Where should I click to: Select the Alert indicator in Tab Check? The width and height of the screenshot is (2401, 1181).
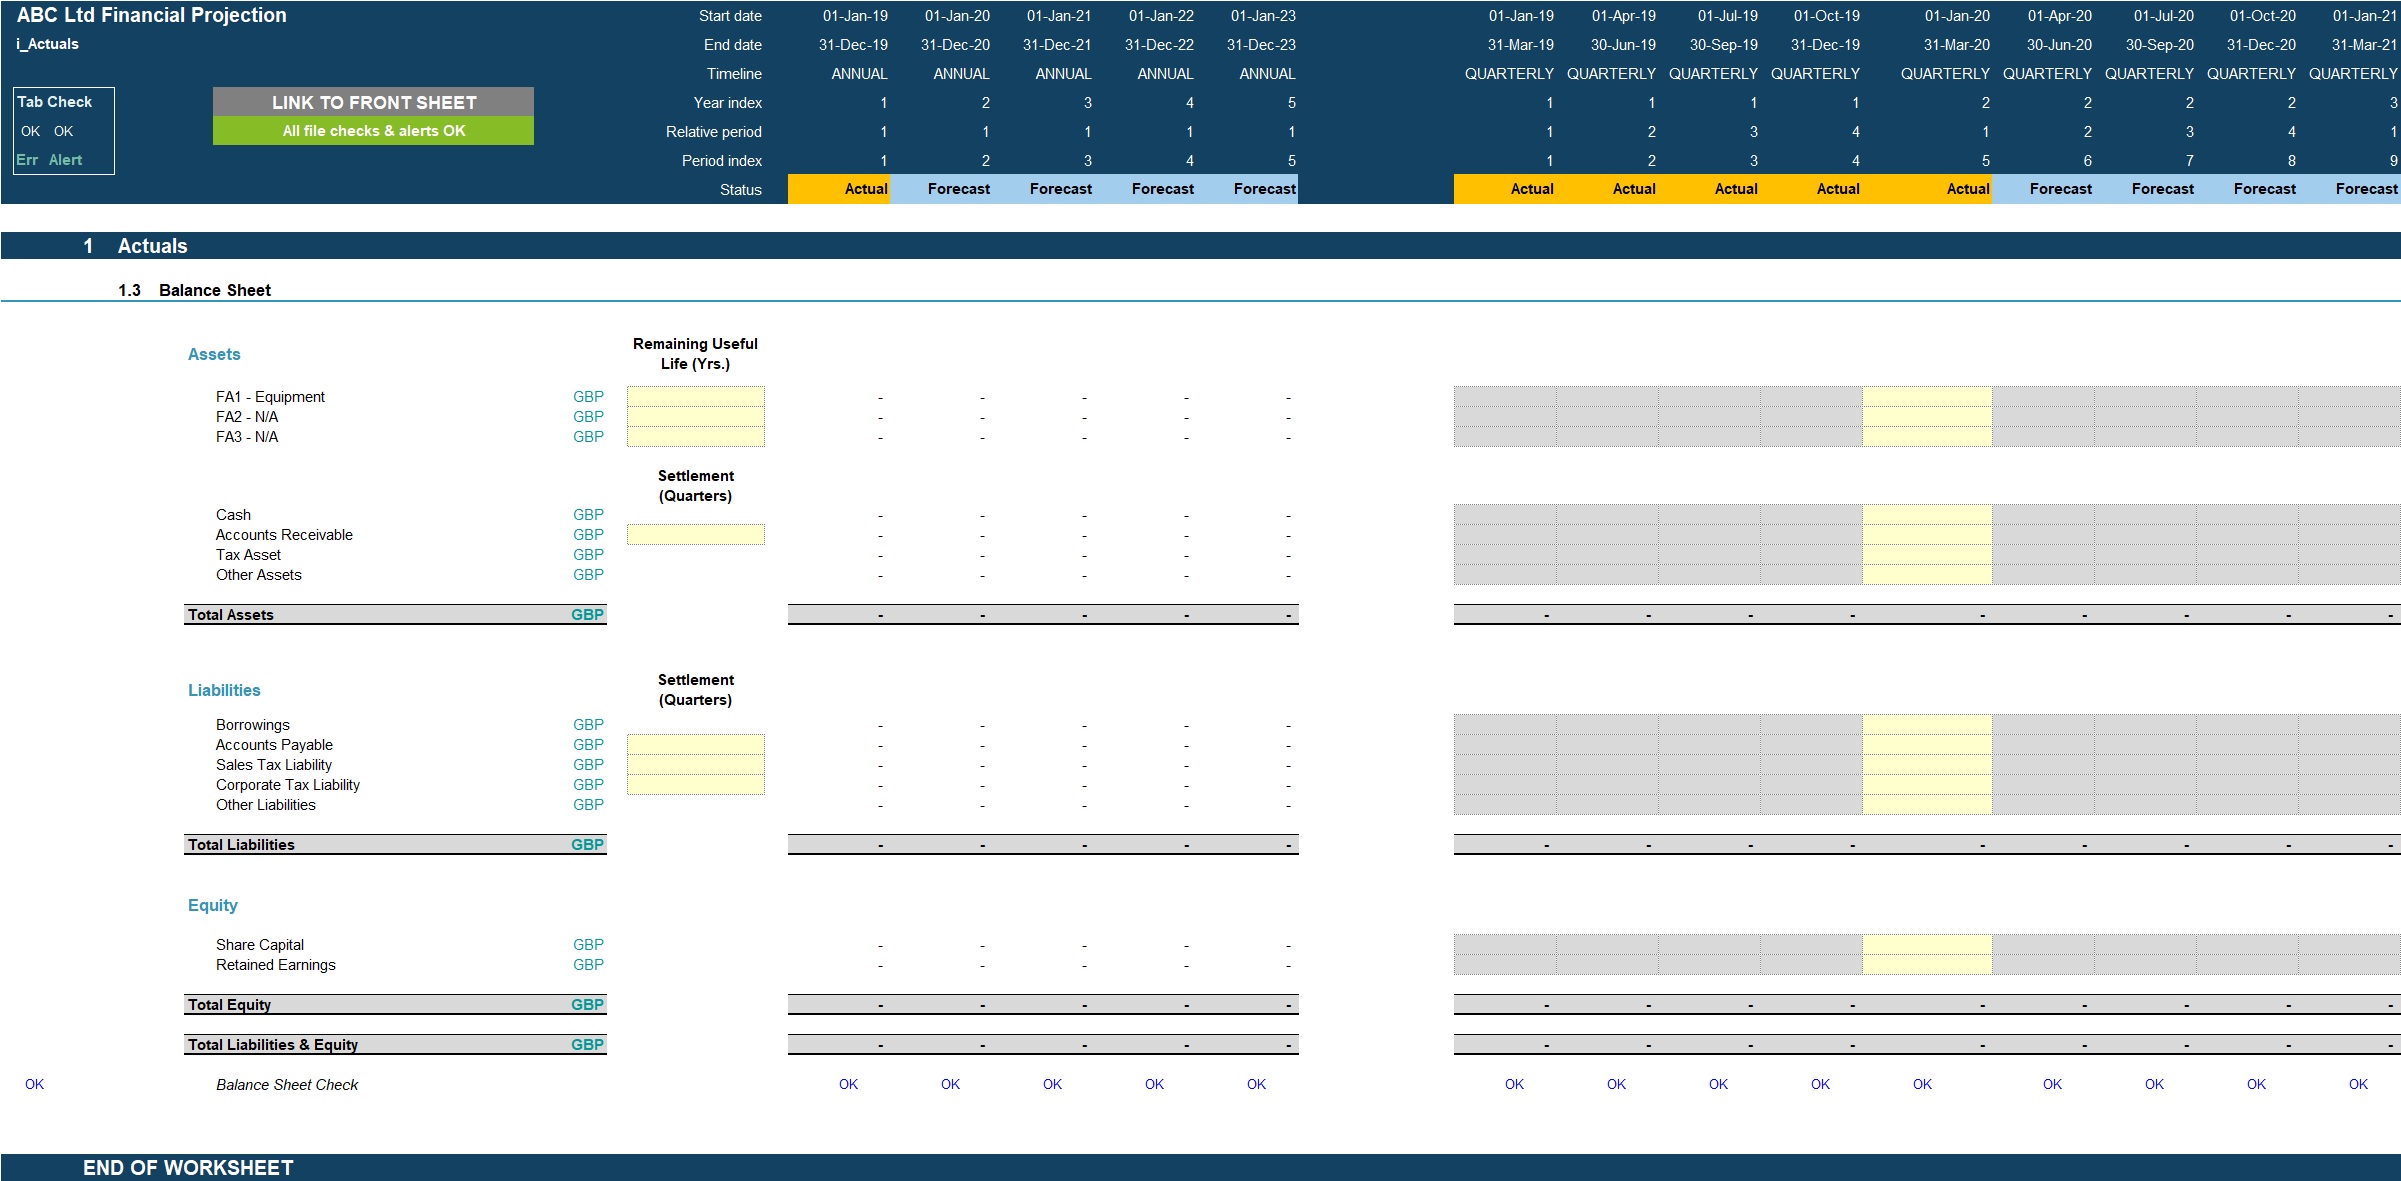pyautogui.click(x=65, y=160)
